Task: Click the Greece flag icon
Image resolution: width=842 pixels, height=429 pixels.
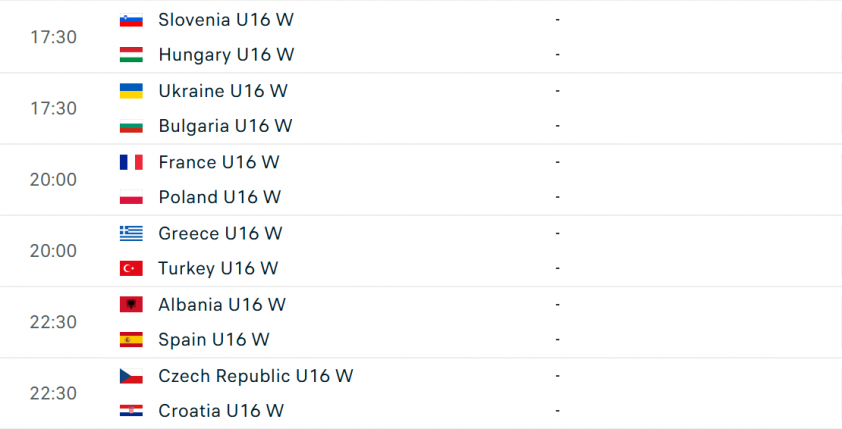Action: tap(131, 233)
